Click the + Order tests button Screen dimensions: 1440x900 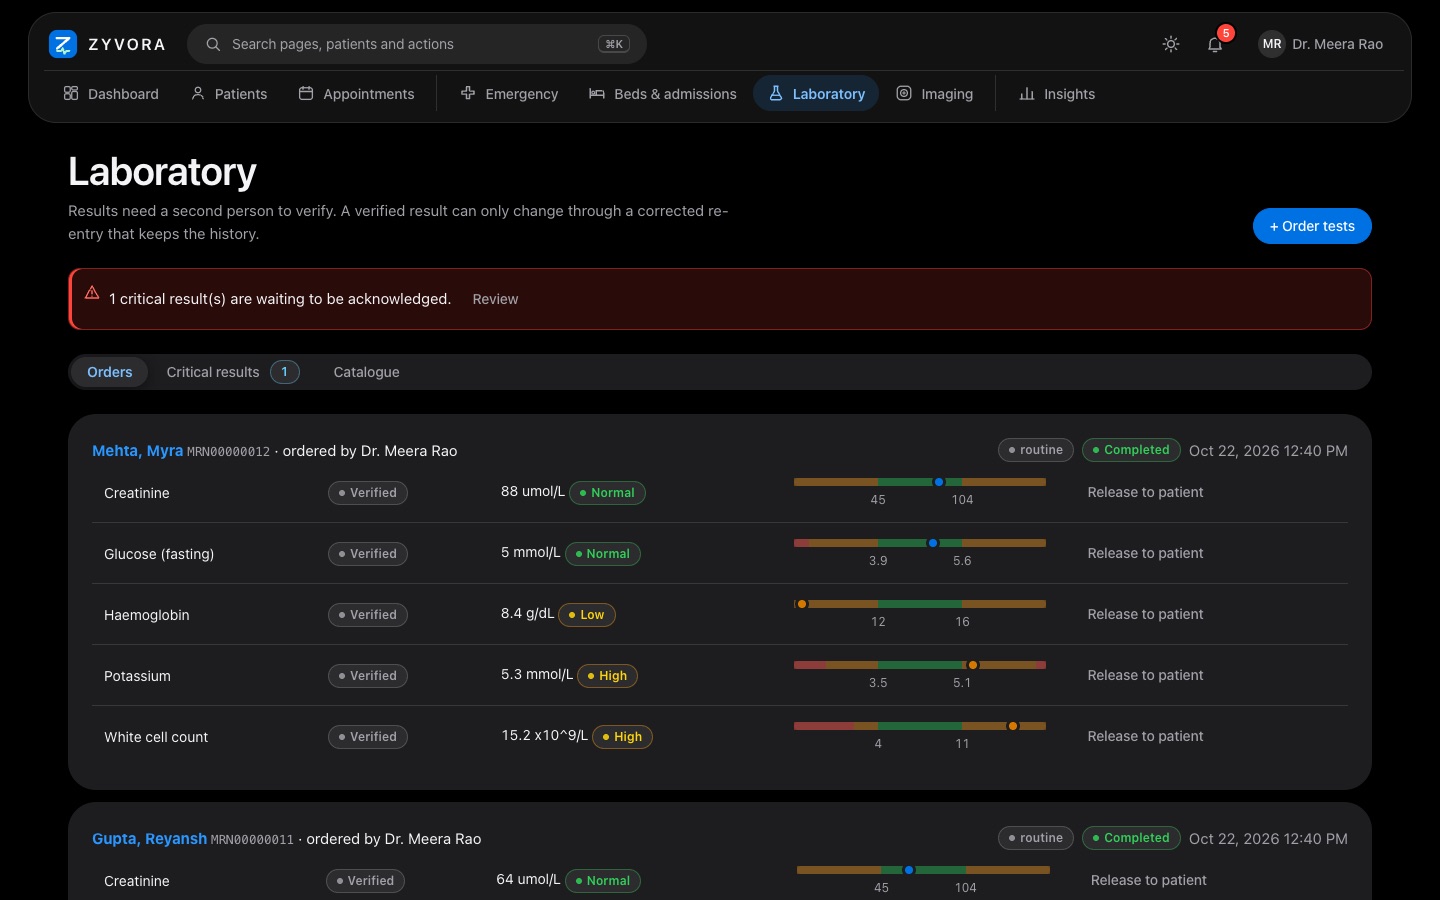[x=1312, y=226]
